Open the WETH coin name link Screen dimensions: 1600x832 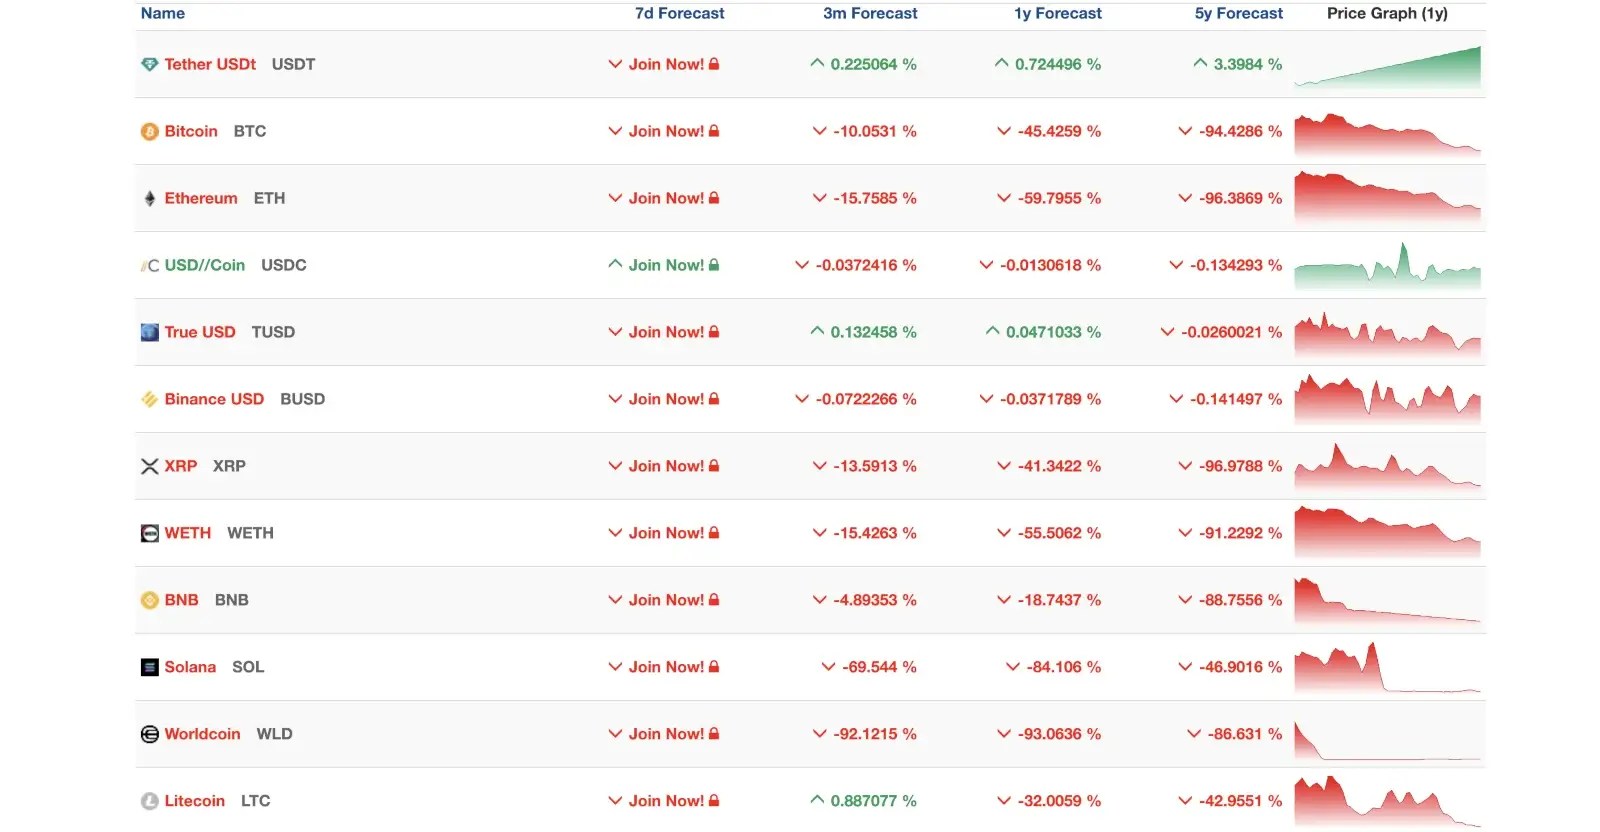click(188, 533)
